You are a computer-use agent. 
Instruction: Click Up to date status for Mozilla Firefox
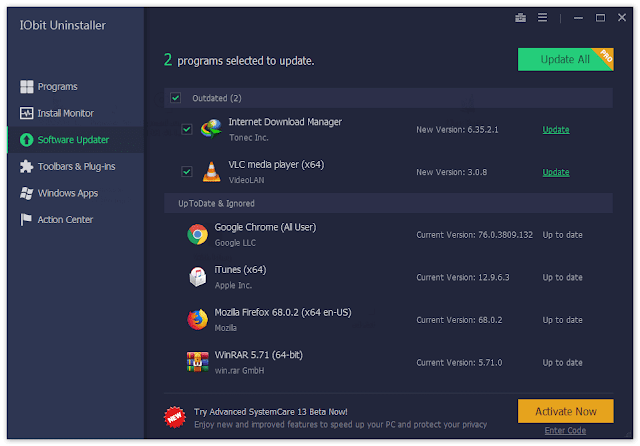coord(562,320)
